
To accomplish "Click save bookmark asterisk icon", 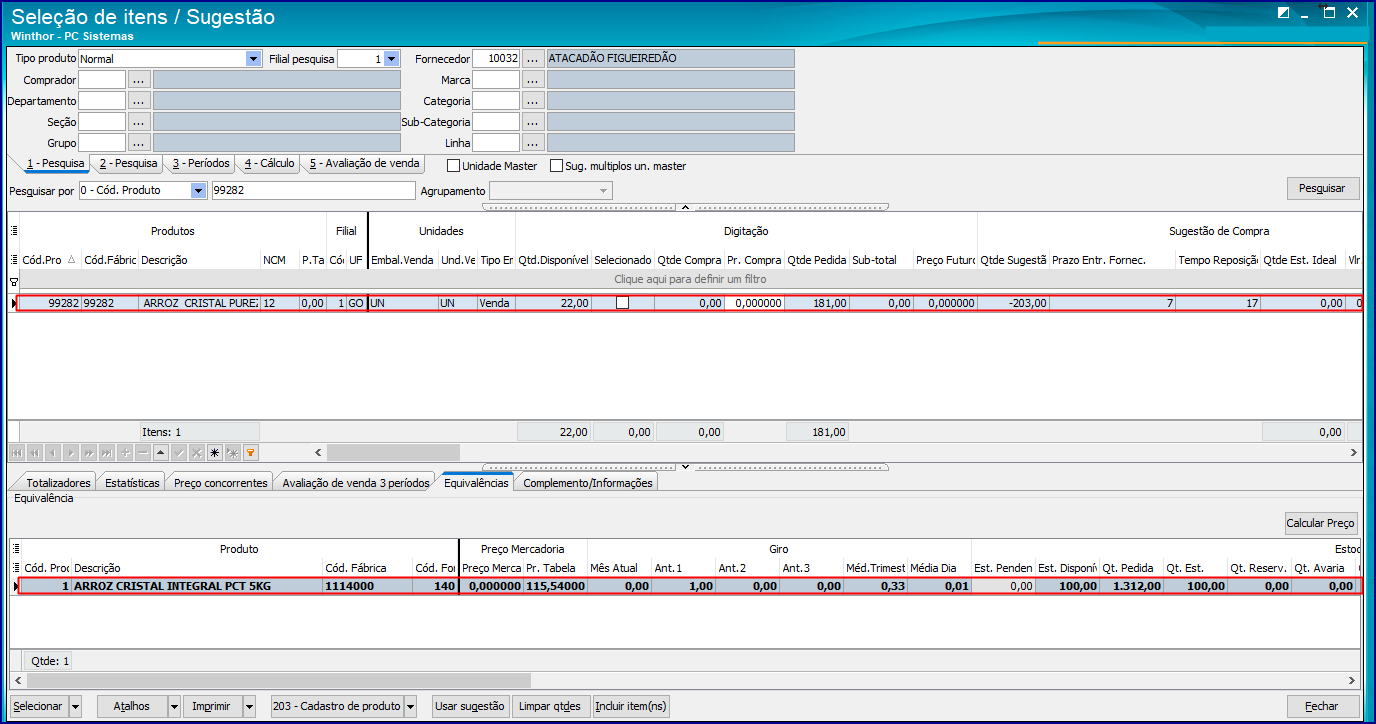I will point(215,453).
